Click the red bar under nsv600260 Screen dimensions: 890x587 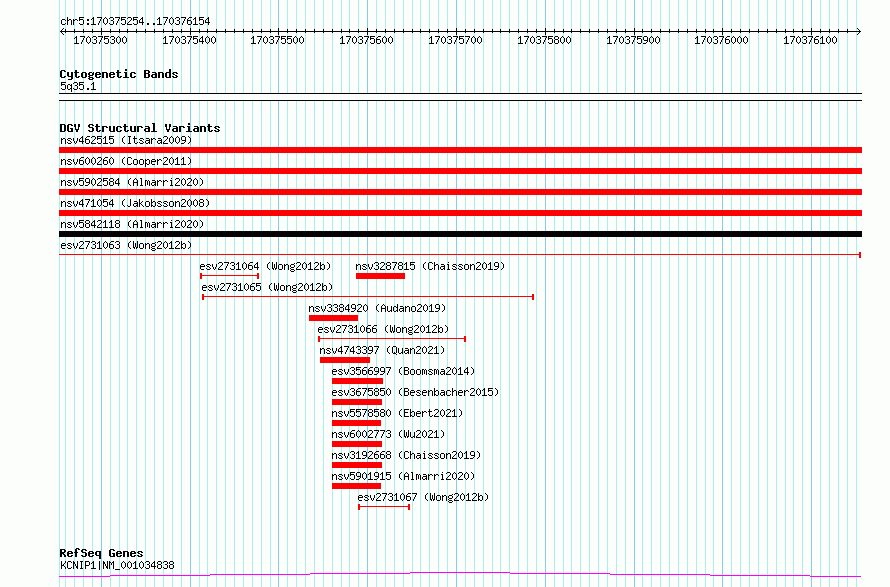pyautogui.click(x=460, y=171)
